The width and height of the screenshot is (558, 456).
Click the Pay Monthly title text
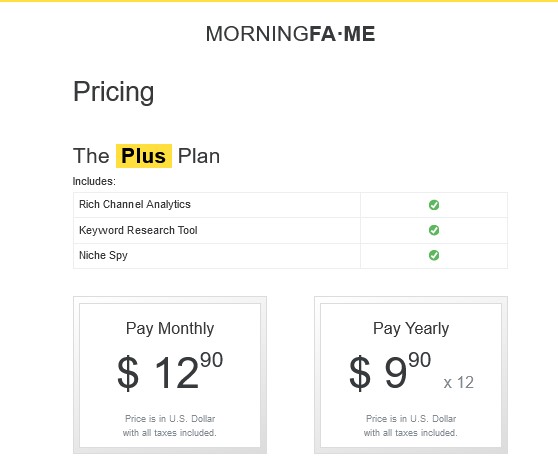coord(170,329)
